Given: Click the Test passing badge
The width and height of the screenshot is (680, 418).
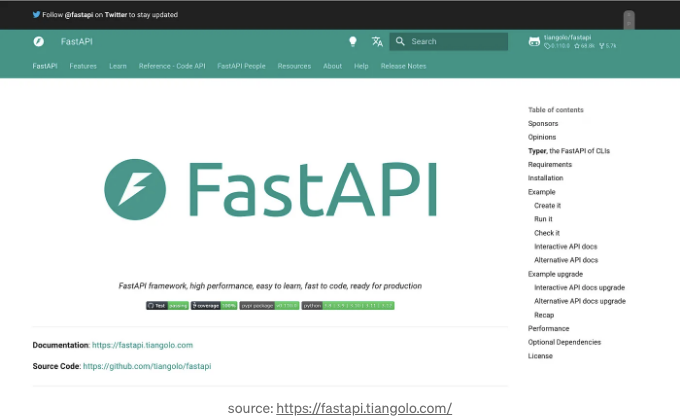Looking at the screenshot, I should pos(167,306).
